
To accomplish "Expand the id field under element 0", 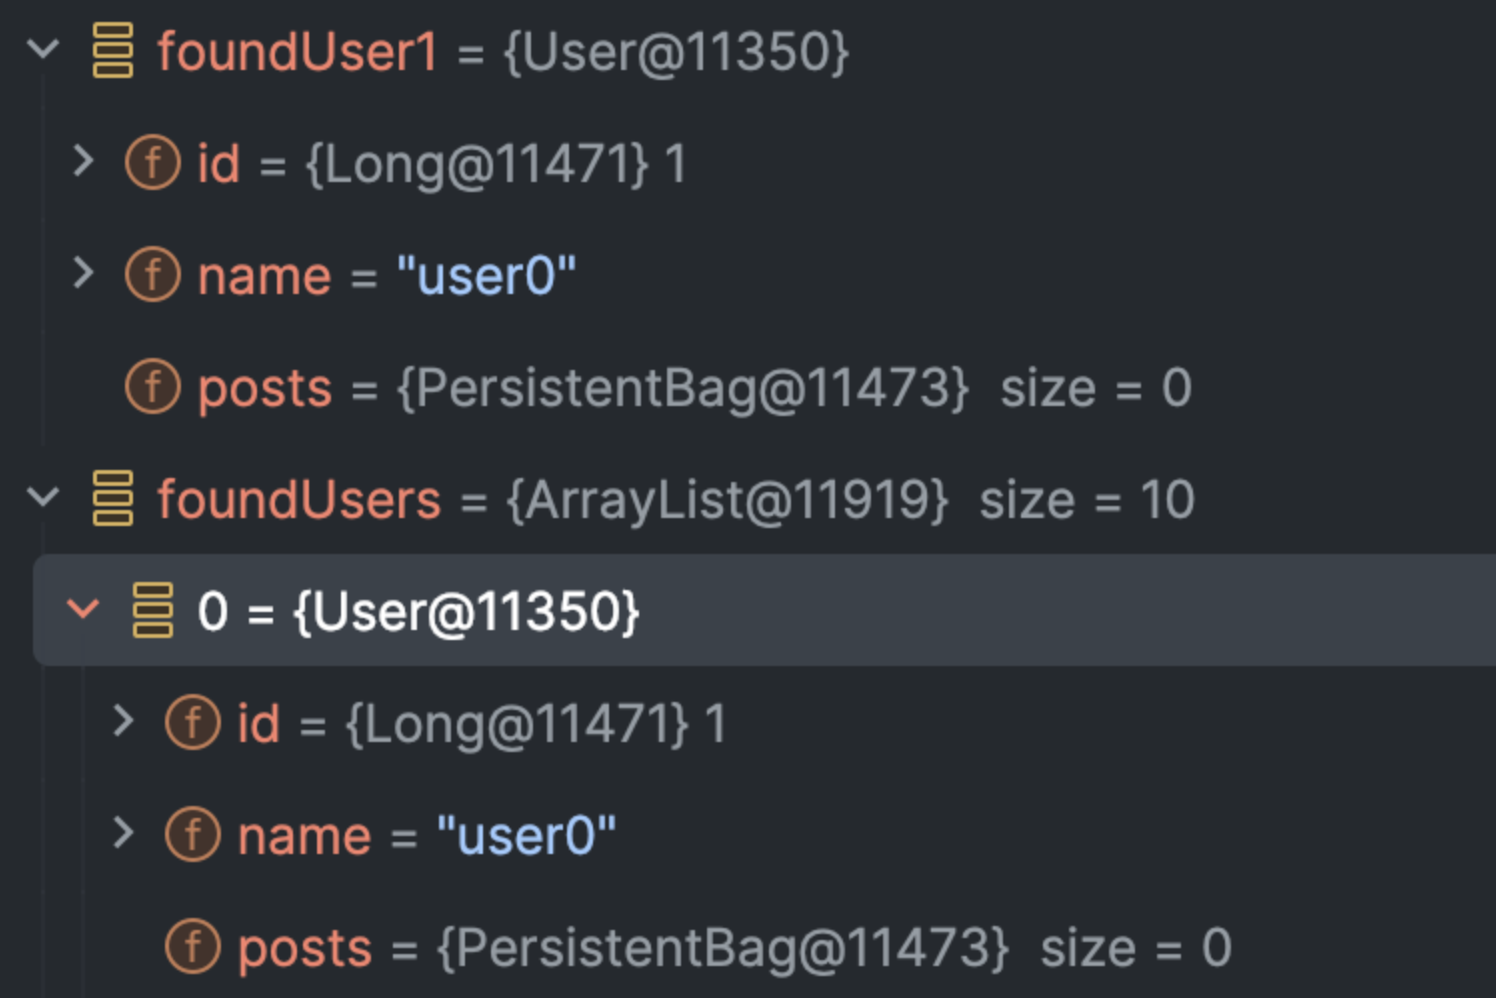I will [124, 720].
